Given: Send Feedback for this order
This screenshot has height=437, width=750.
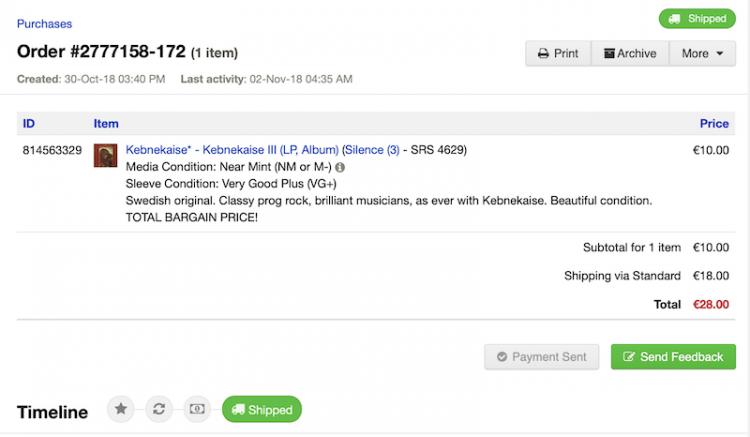Looking at the screenshot, I should point(673,357).
